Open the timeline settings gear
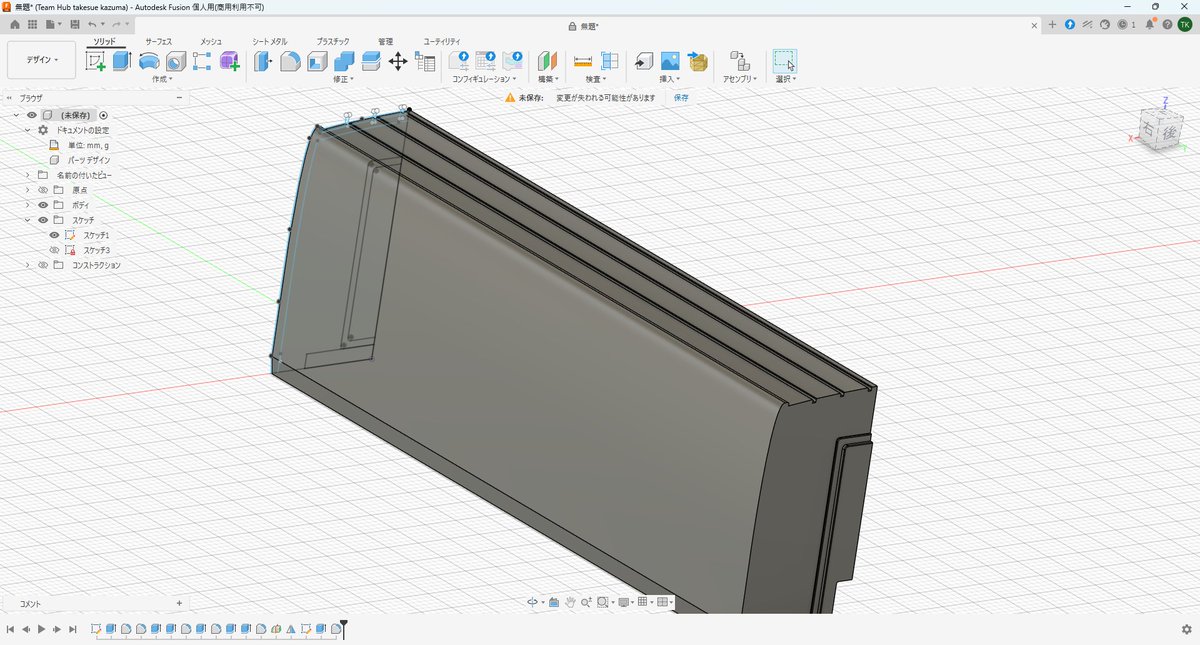 (x=1186, y=629)
